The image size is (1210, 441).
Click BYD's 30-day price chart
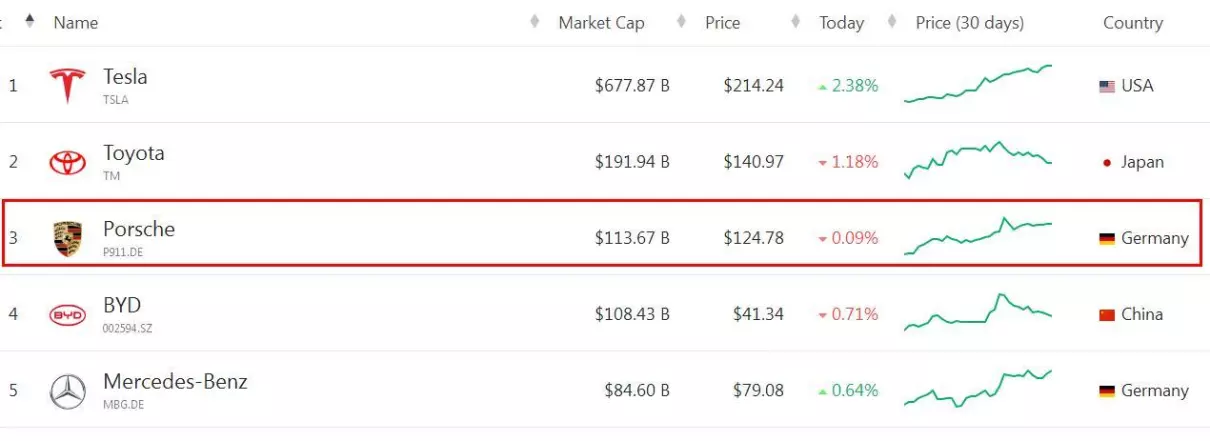[x=978, y=312]
